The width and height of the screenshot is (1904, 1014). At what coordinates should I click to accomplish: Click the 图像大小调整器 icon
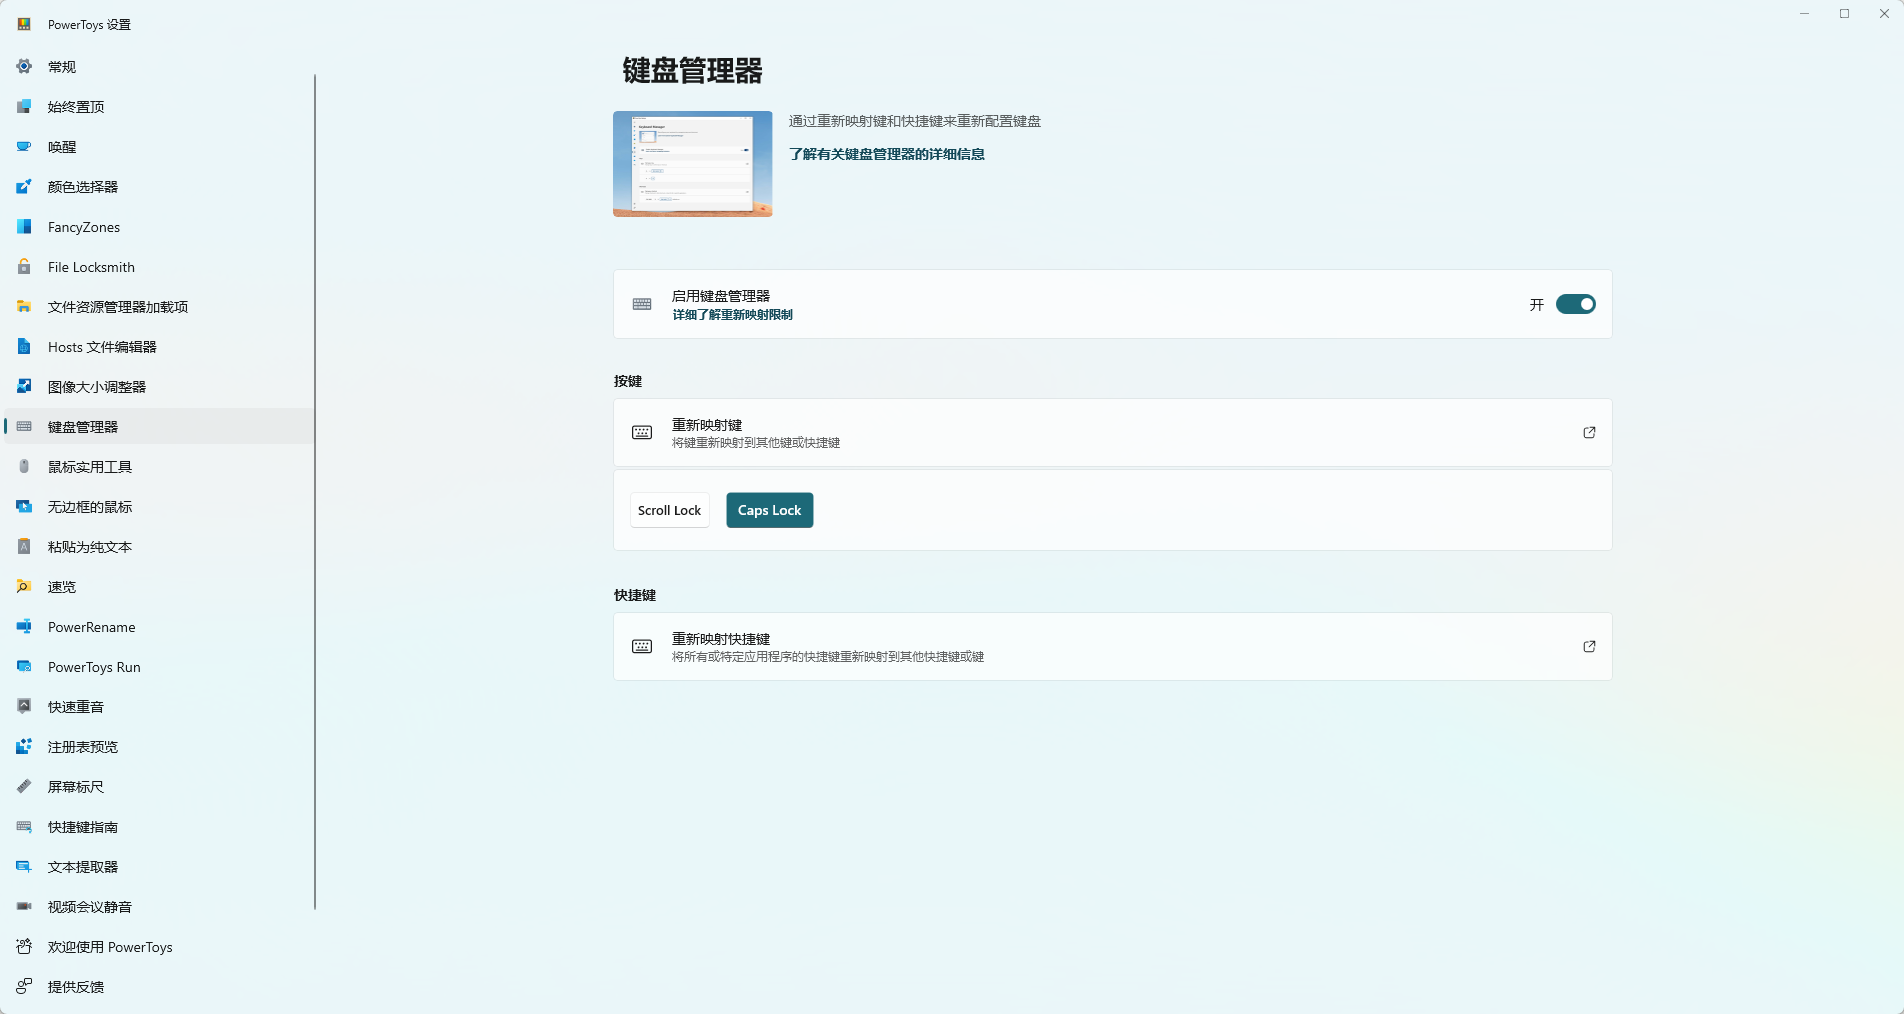point(24,387)
